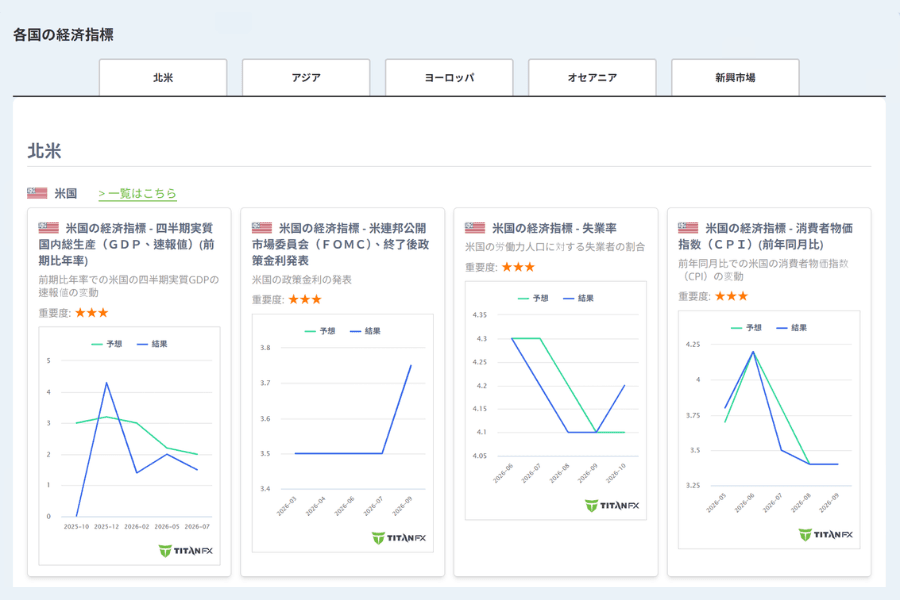The height and width of the screenshot is (600, 900).
Task: Click the flag icon on the 失業率 card
Action: pyautogui.click(x=475, y=228)
